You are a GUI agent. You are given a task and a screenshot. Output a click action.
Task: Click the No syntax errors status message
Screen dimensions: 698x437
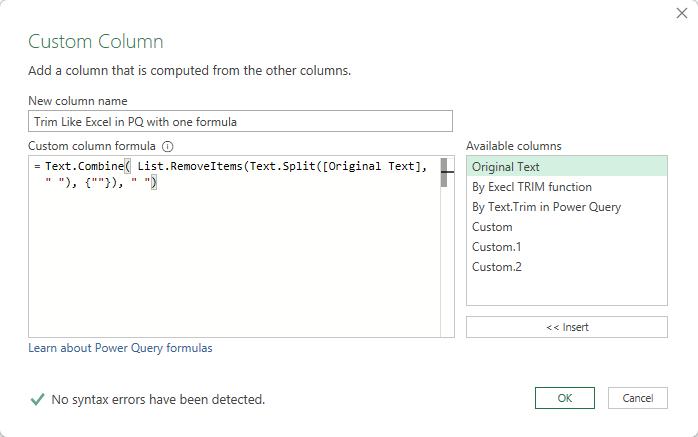click(158, 400)
